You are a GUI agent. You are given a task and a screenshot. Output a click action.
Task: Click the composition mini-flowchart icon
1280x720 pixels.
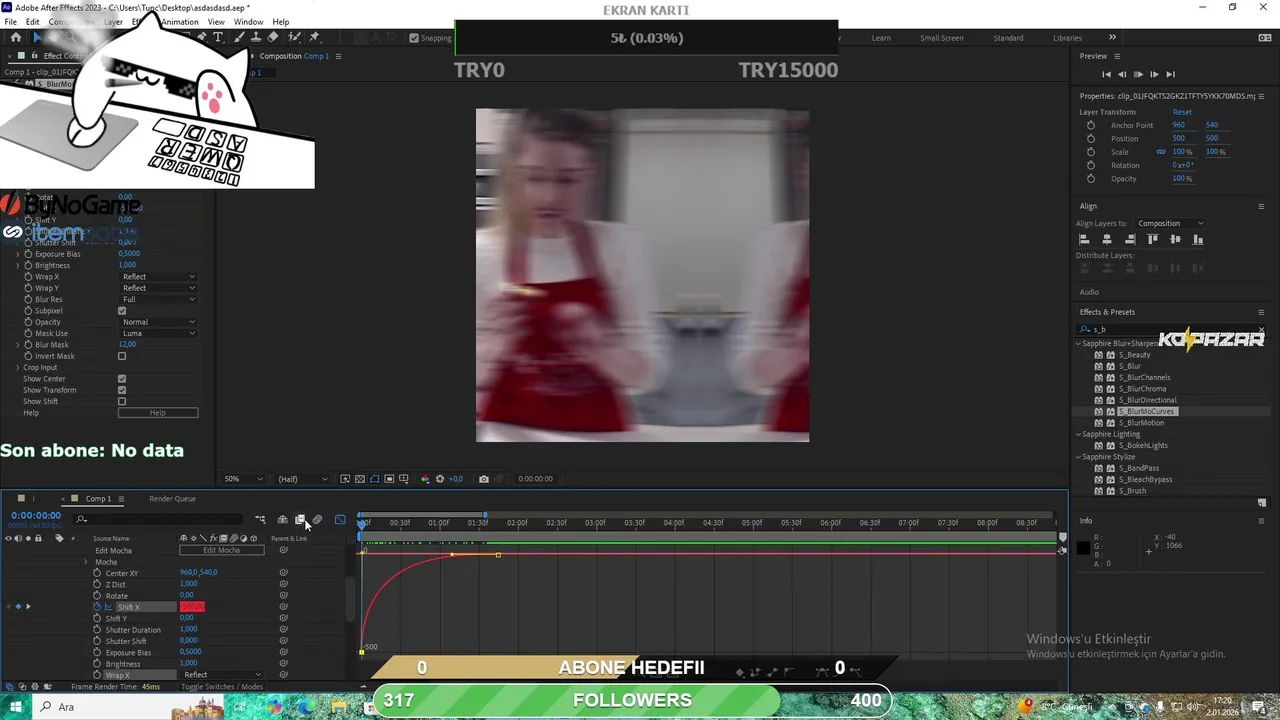pyautogui.click(x=261, y=519)
